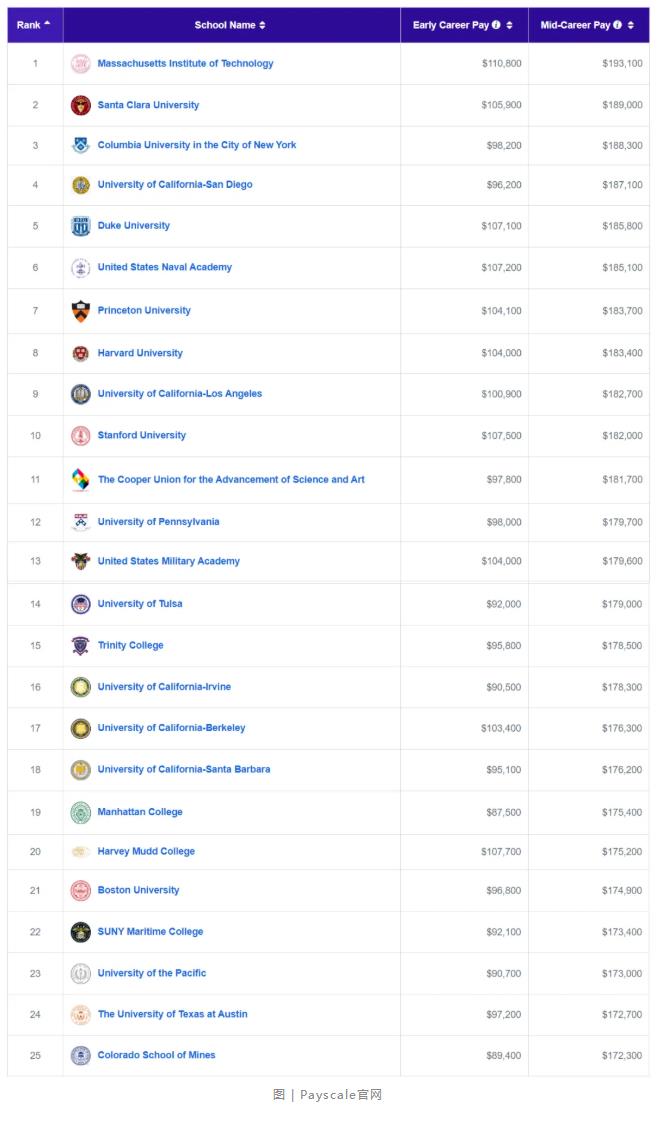Click the MIT school logo icon
658x1135 pixels.
80,64
